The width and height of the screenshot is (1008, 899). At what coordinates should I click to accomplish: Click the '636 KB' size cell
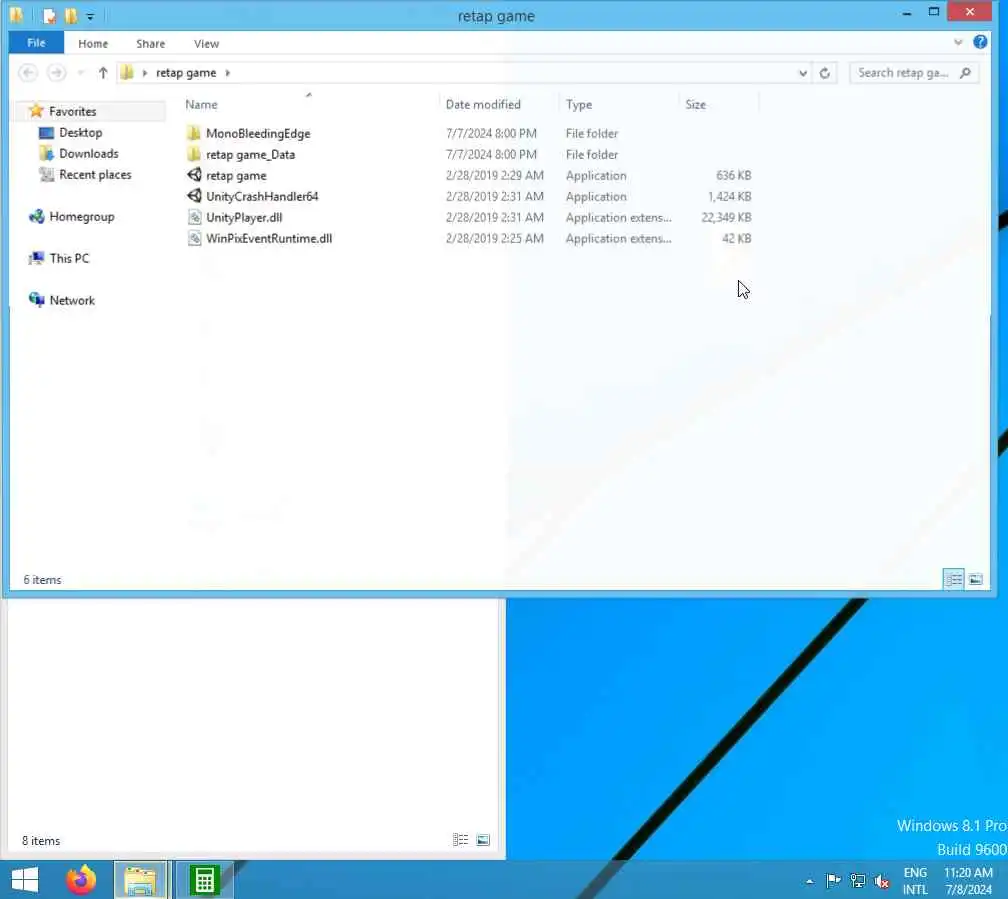tap(734, 175)
